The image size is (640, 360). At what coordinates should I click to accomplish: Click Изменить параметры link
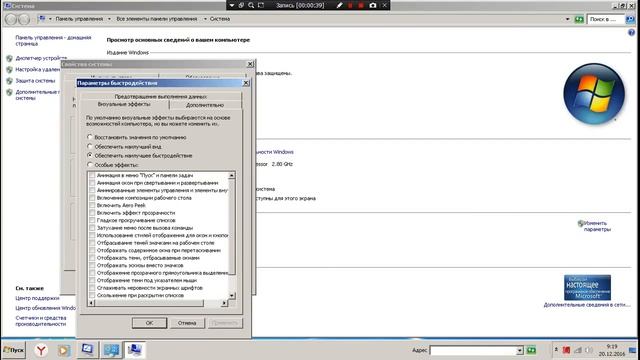point(597,226)
